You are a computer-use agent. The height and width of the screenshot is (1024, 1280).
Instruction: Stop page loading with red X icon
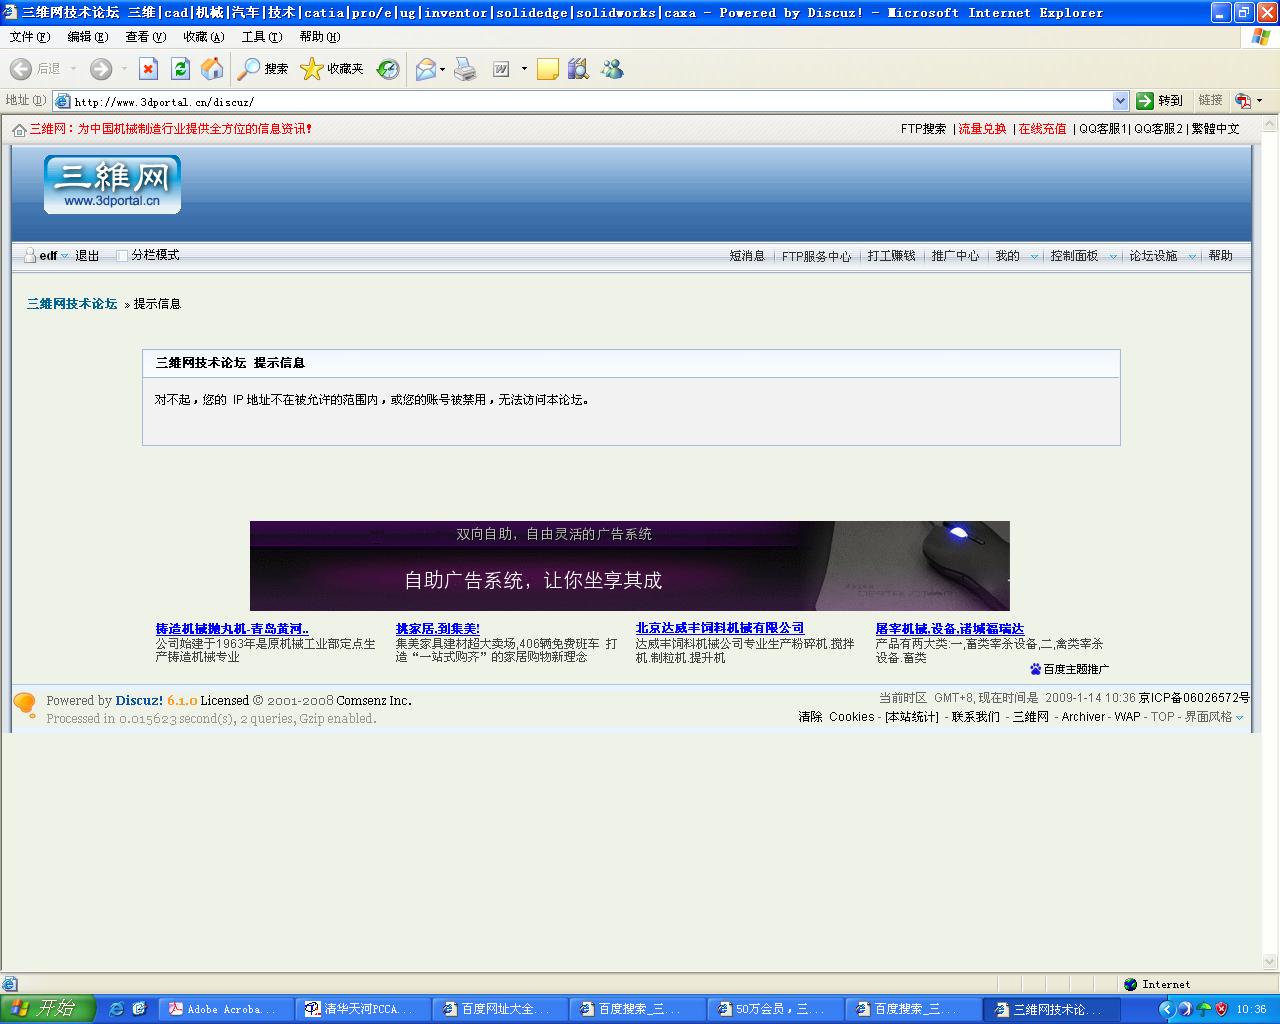click(x=148, y=68)
